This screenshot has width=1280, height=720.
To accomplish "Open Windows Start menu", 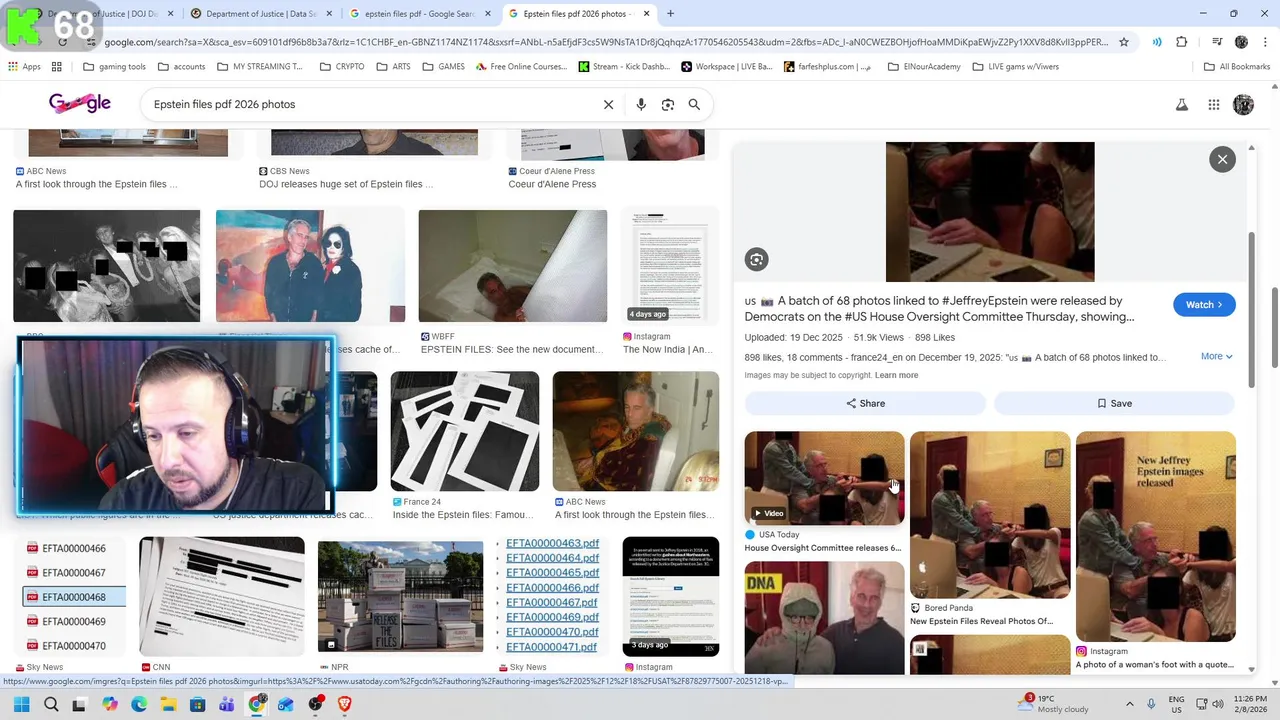I will [21, 704].
